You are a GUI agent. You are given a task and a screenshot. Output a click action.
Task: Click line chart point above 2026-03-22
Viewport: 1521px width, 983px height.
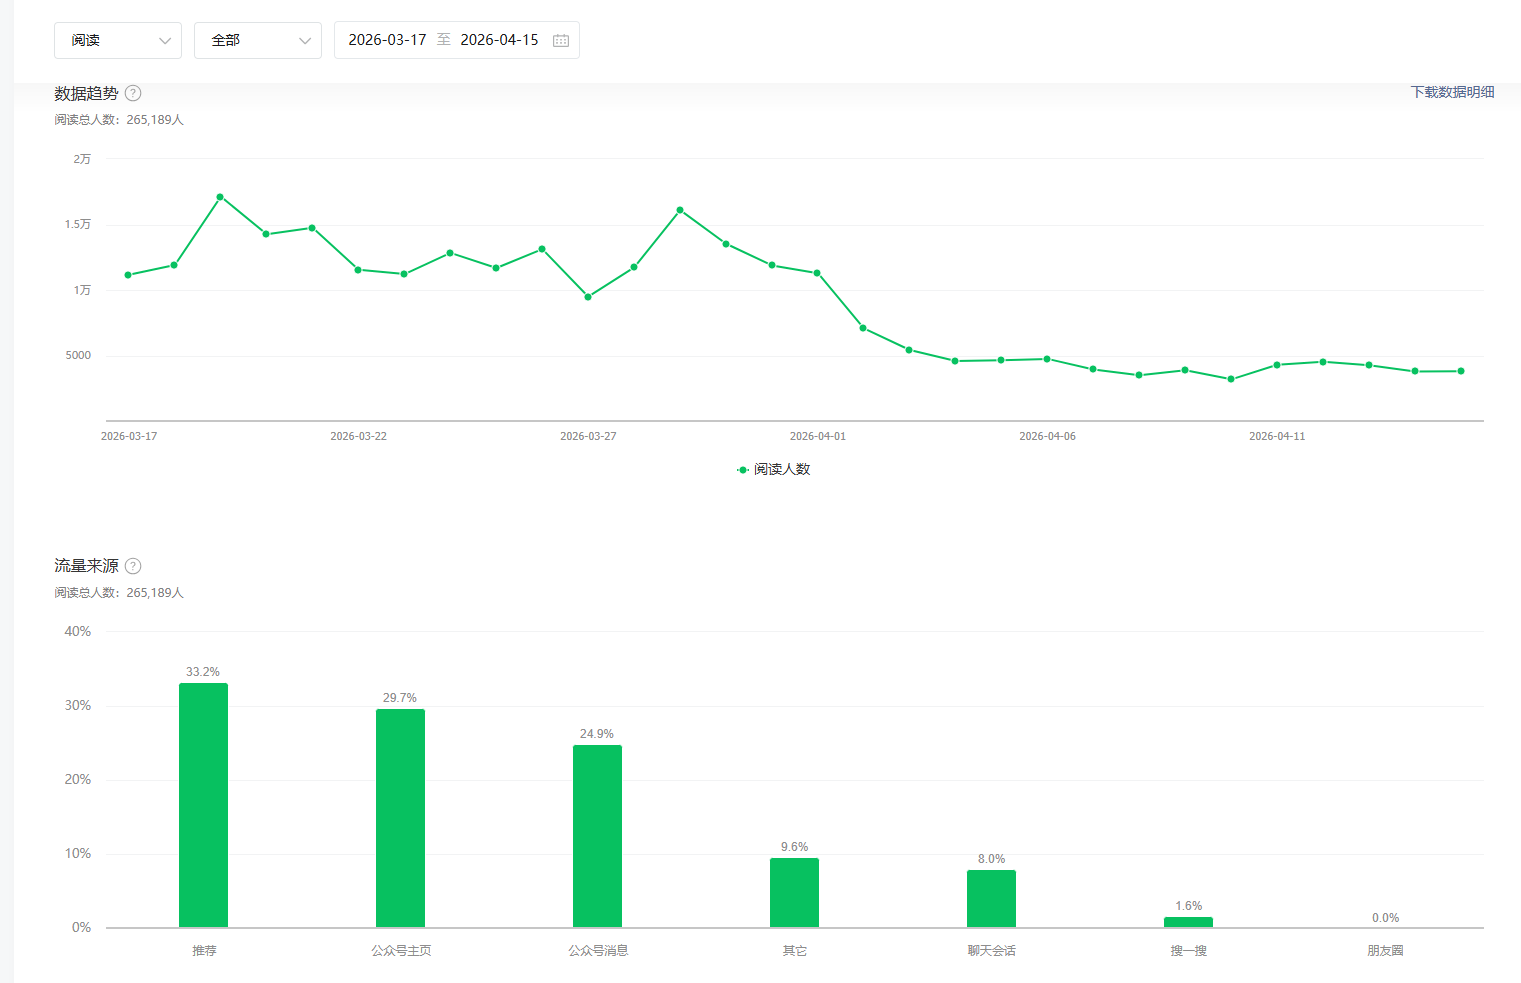pos(358,270)
